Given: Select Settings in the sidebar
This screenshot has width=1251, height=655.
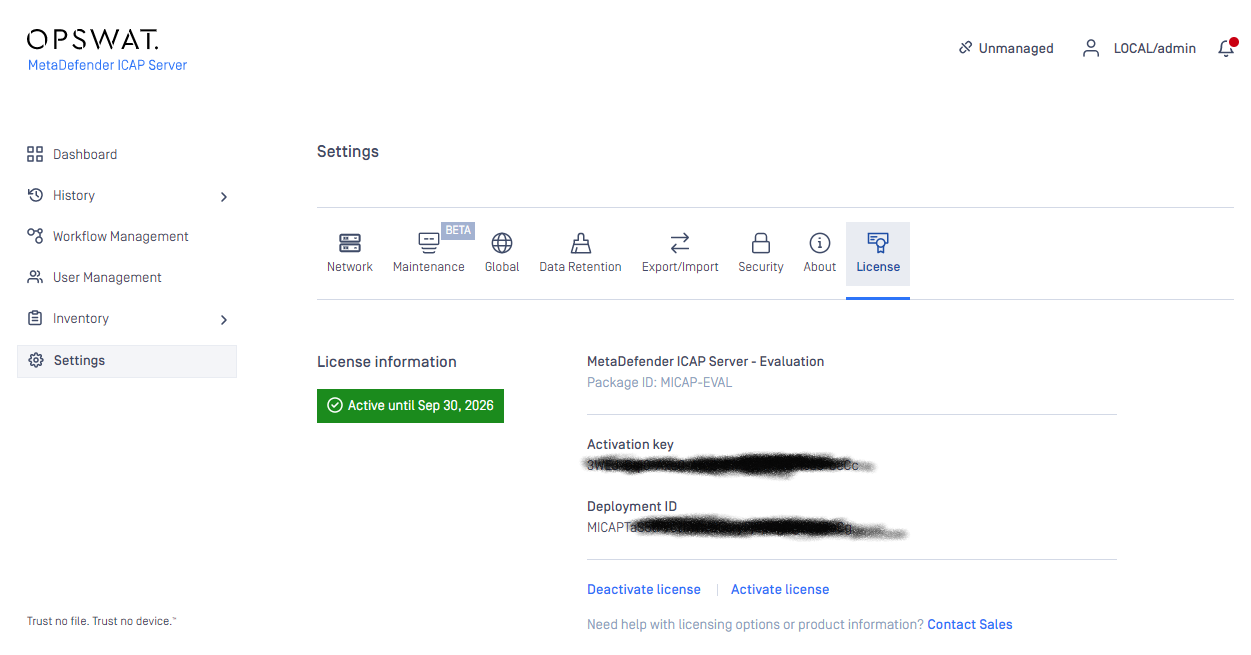Looking at the screenshot, I should click(127, 361).
